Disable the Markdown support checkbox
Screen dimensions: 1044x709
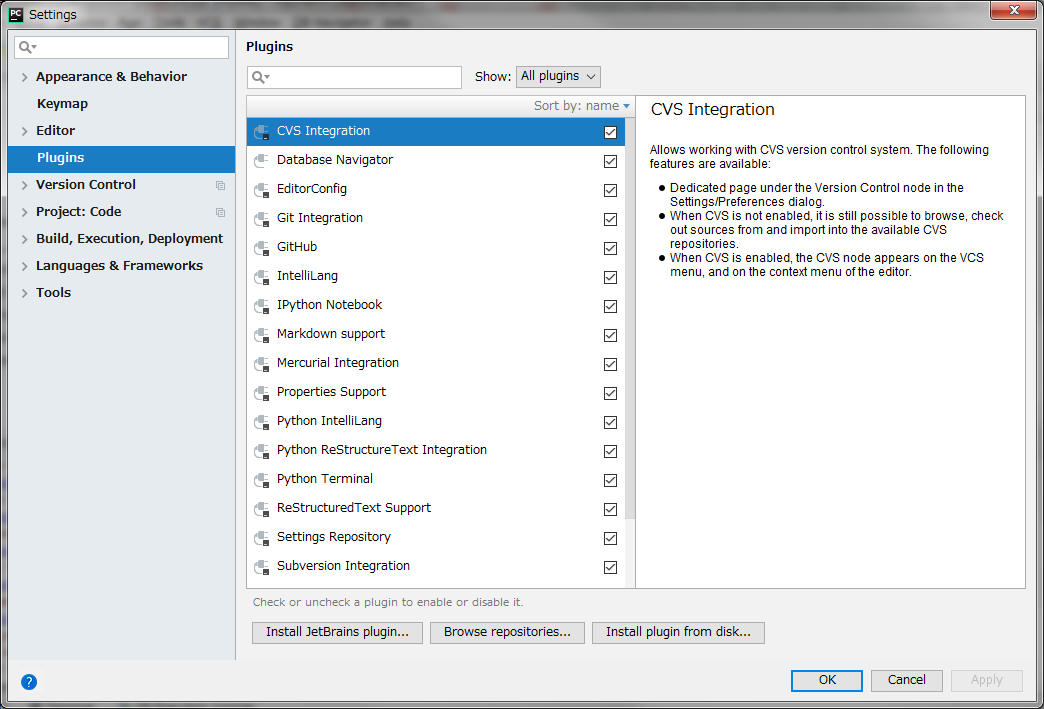pyautogui.click(x=610, y=335)
